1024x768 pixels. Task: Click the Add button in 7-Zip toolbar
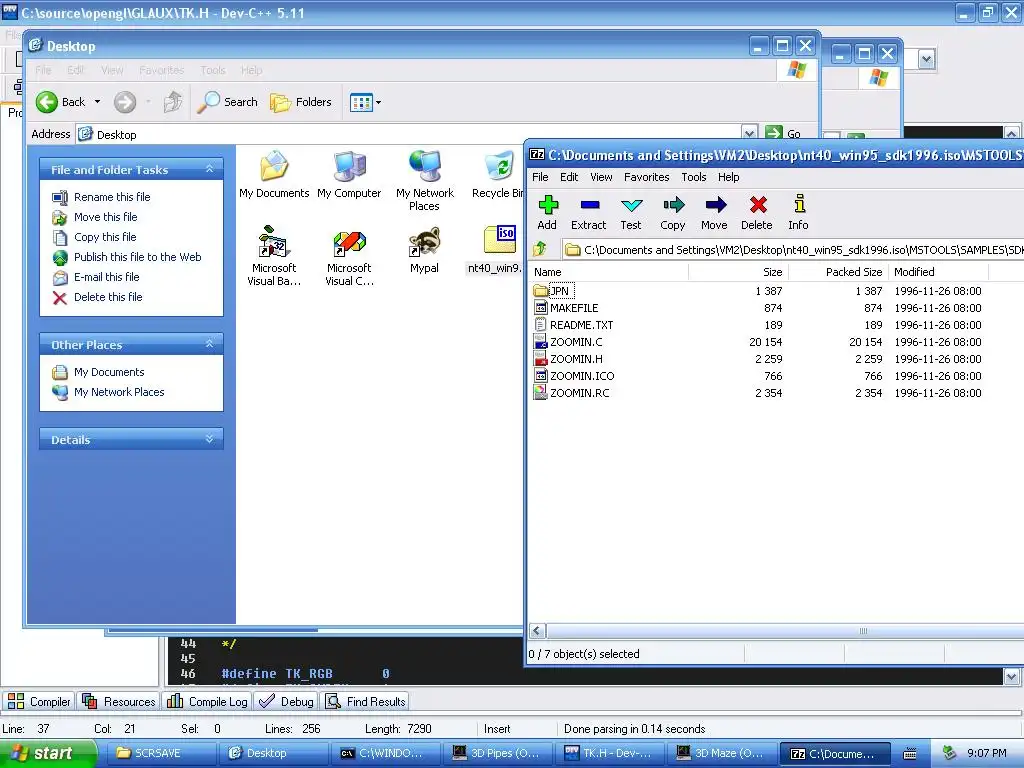[x=547, y=213]
